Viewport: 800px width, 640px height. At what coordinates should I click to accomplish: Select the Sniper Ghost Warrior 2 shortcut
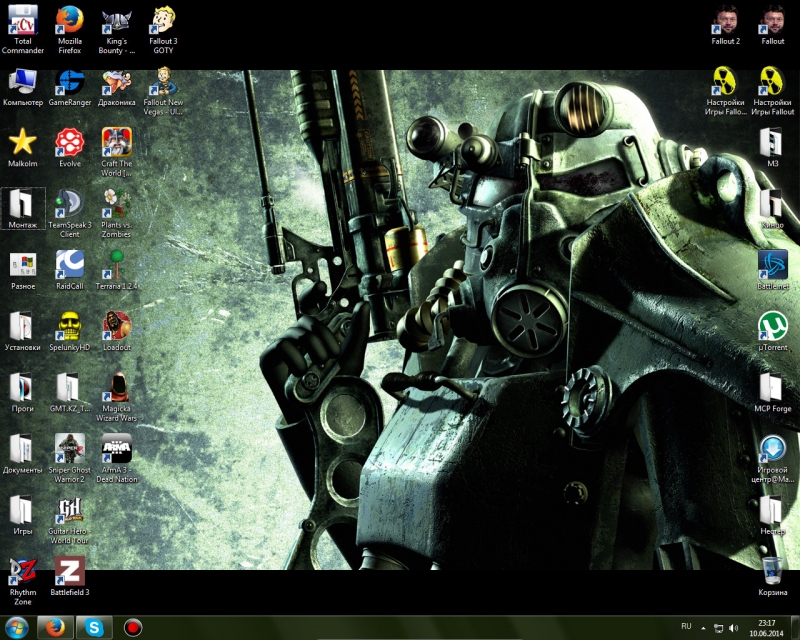tap(70, 458)
